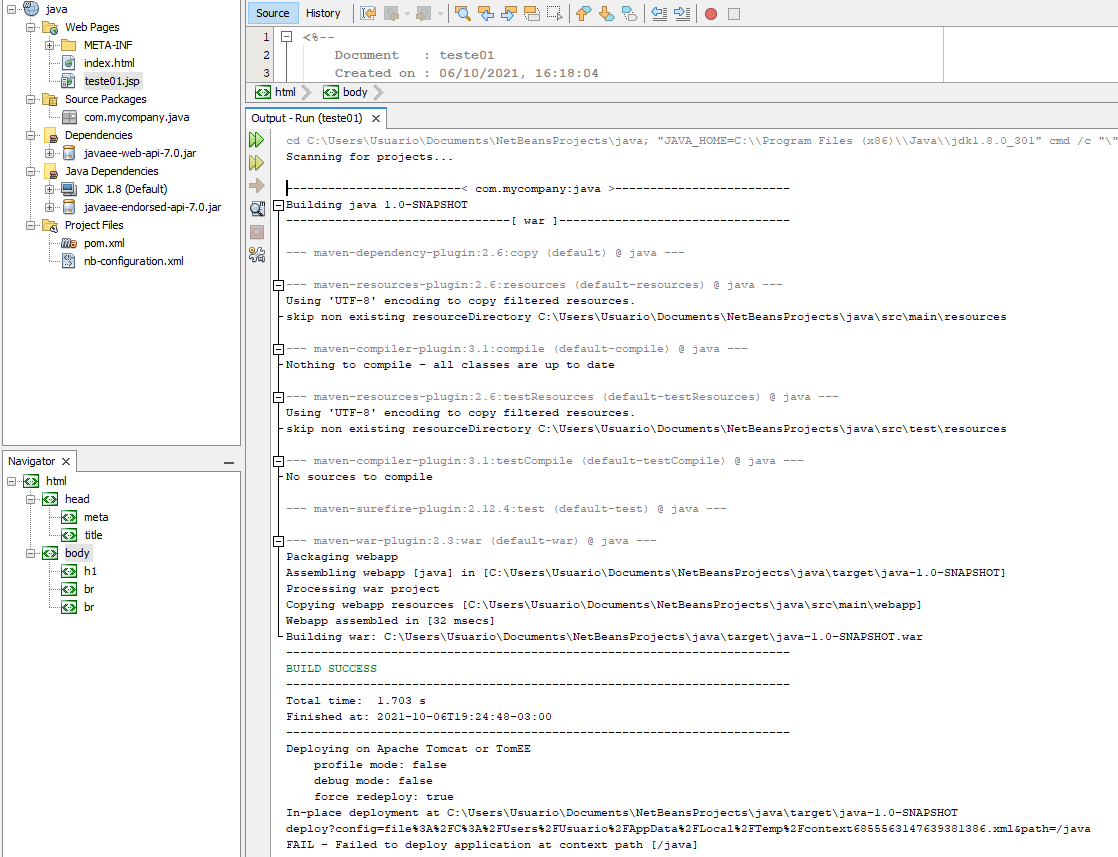1118x857 pixels.
Task: Select javaee-endorsed-api-7.0.jar item
Action: coord(153,207)
